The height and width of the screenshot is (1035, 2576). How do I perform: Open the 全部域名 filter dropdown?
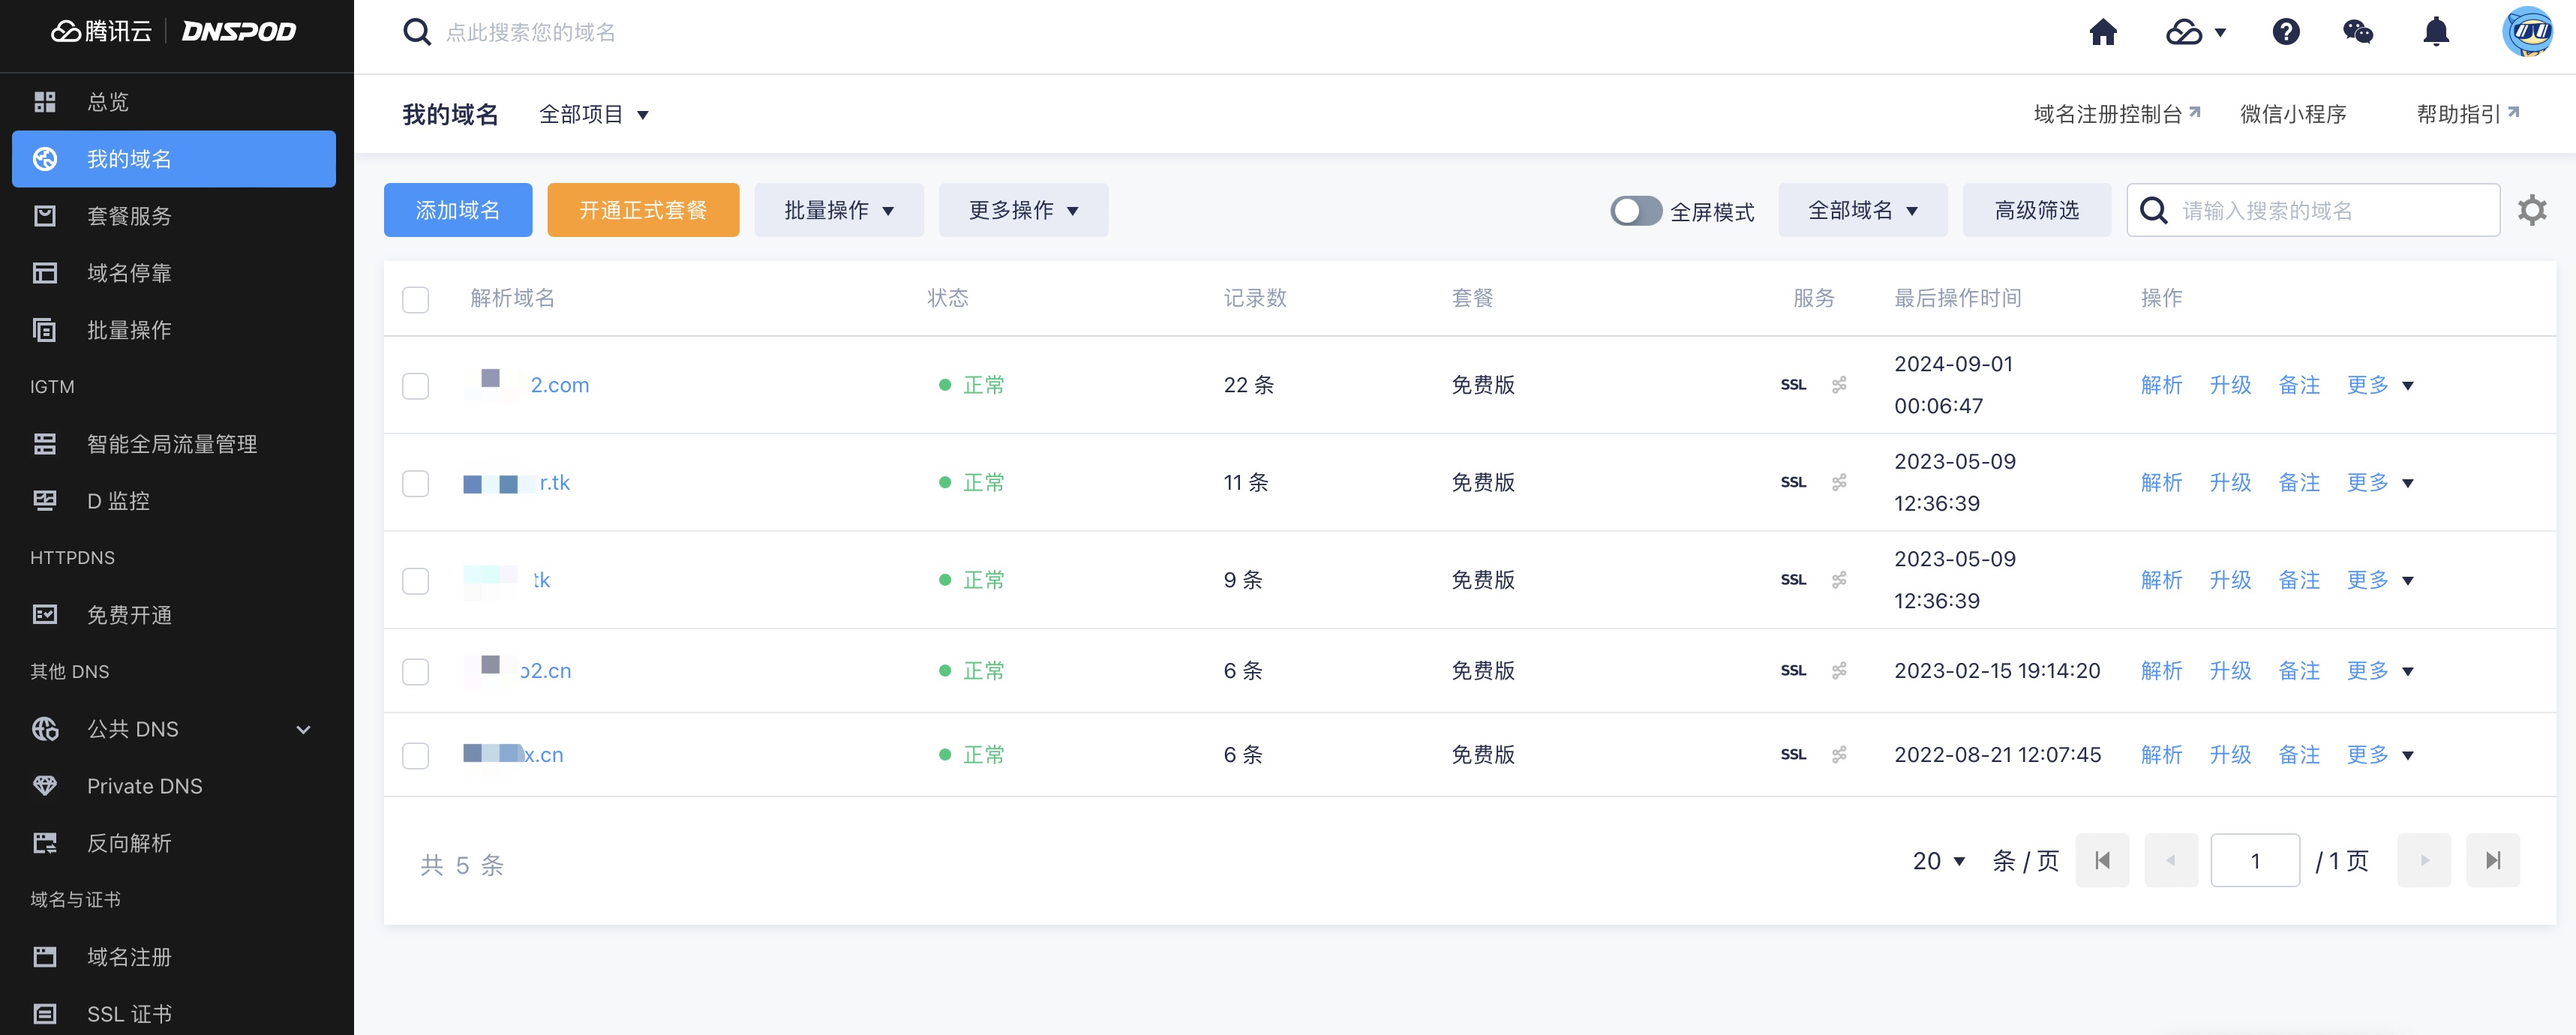point(1862,210)
